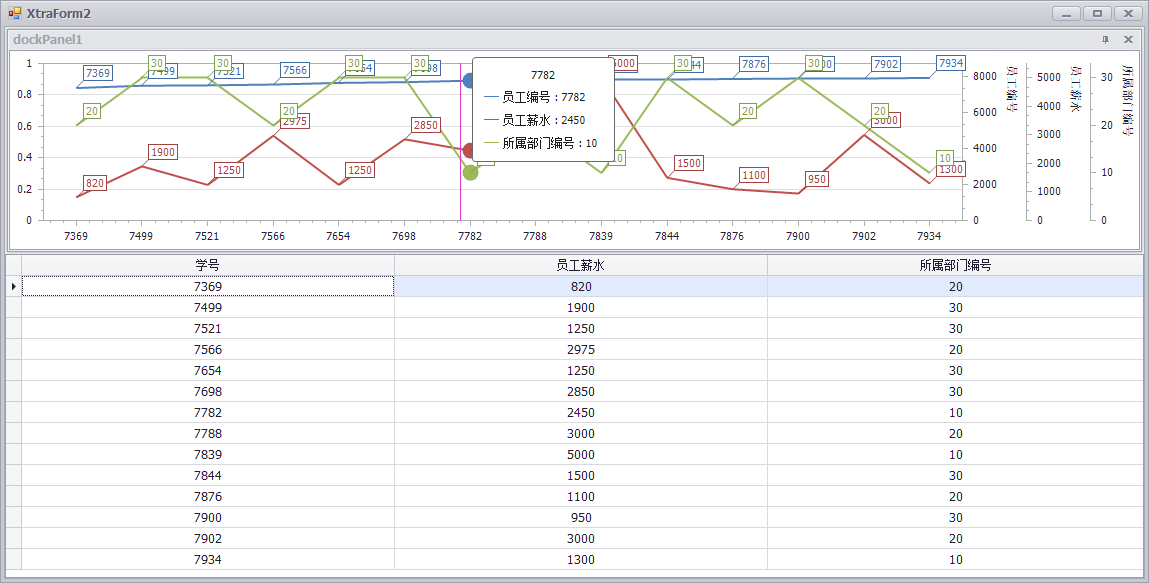Click the salary cell 1300
This screenshot has height=583, width=1149.
pos(581,560)
